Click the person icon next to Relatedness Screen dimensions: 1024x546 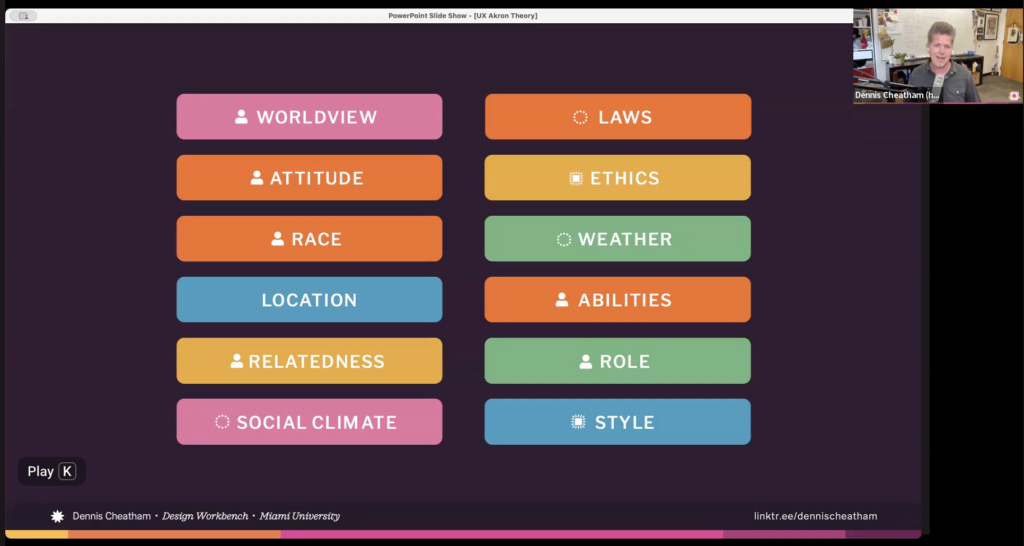(237, 361)
